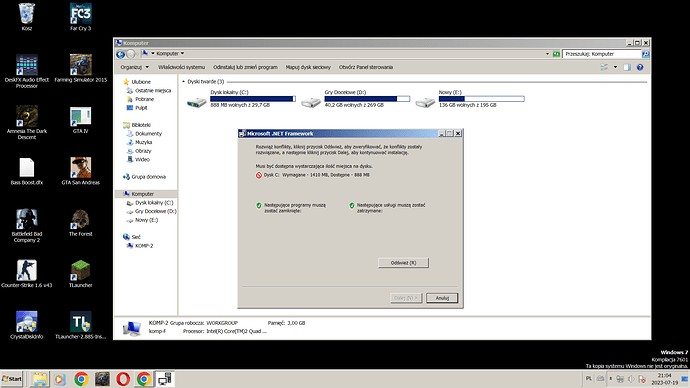This screenshot has width=690, height=388.
Task: Click the Przeszukaj: Komputer search field
Action: coord(601,54)
